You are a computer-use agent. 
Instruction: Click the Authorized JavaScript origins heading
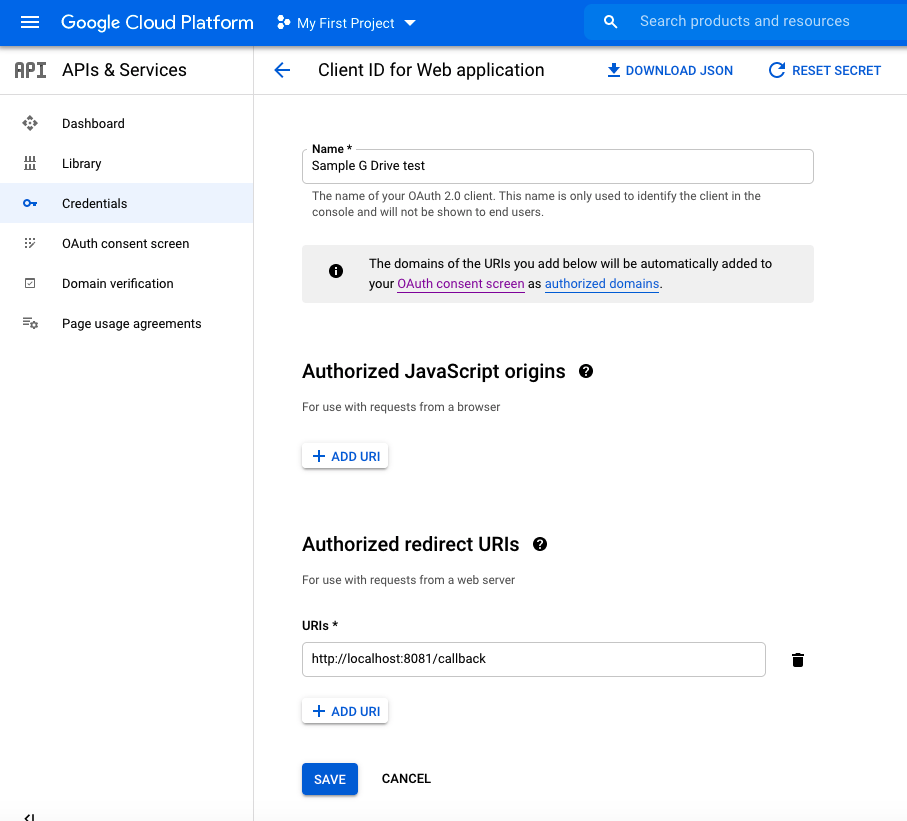(x=434, y=371)
